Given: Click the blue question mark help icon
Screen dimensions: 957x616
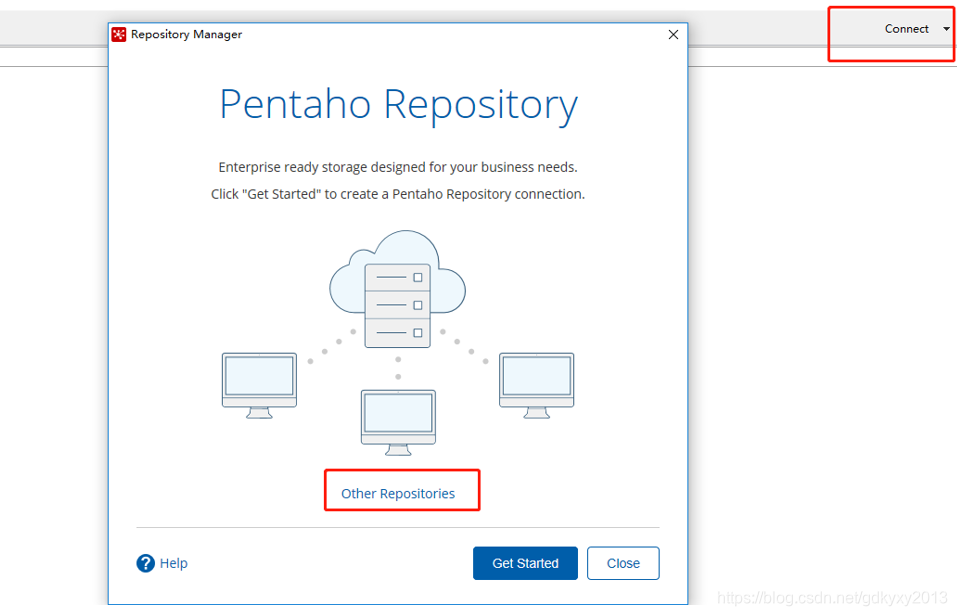Looking at the screenshot, I should pos(145,563).
